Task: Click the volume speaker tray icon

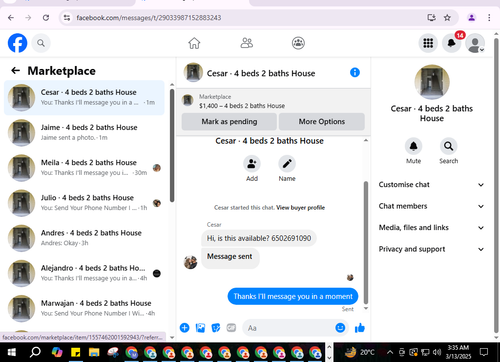Action: pyautogui.click(x=437, y=352)
